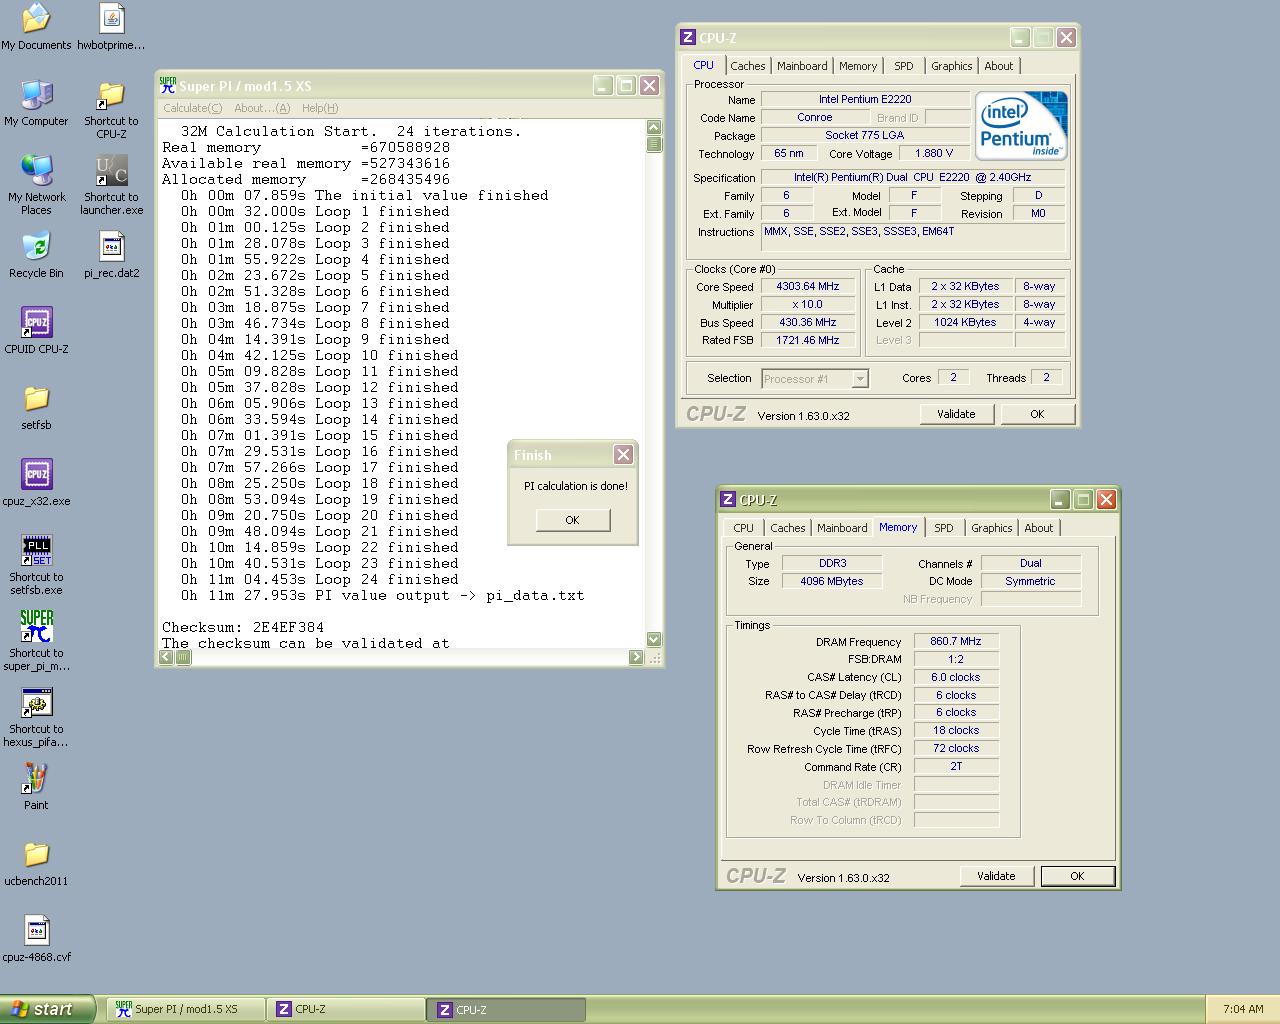Switch to CPU tab in lower CPU-Z
This screenshot has height=1024, width=1280.
click(x=744, y=528)
